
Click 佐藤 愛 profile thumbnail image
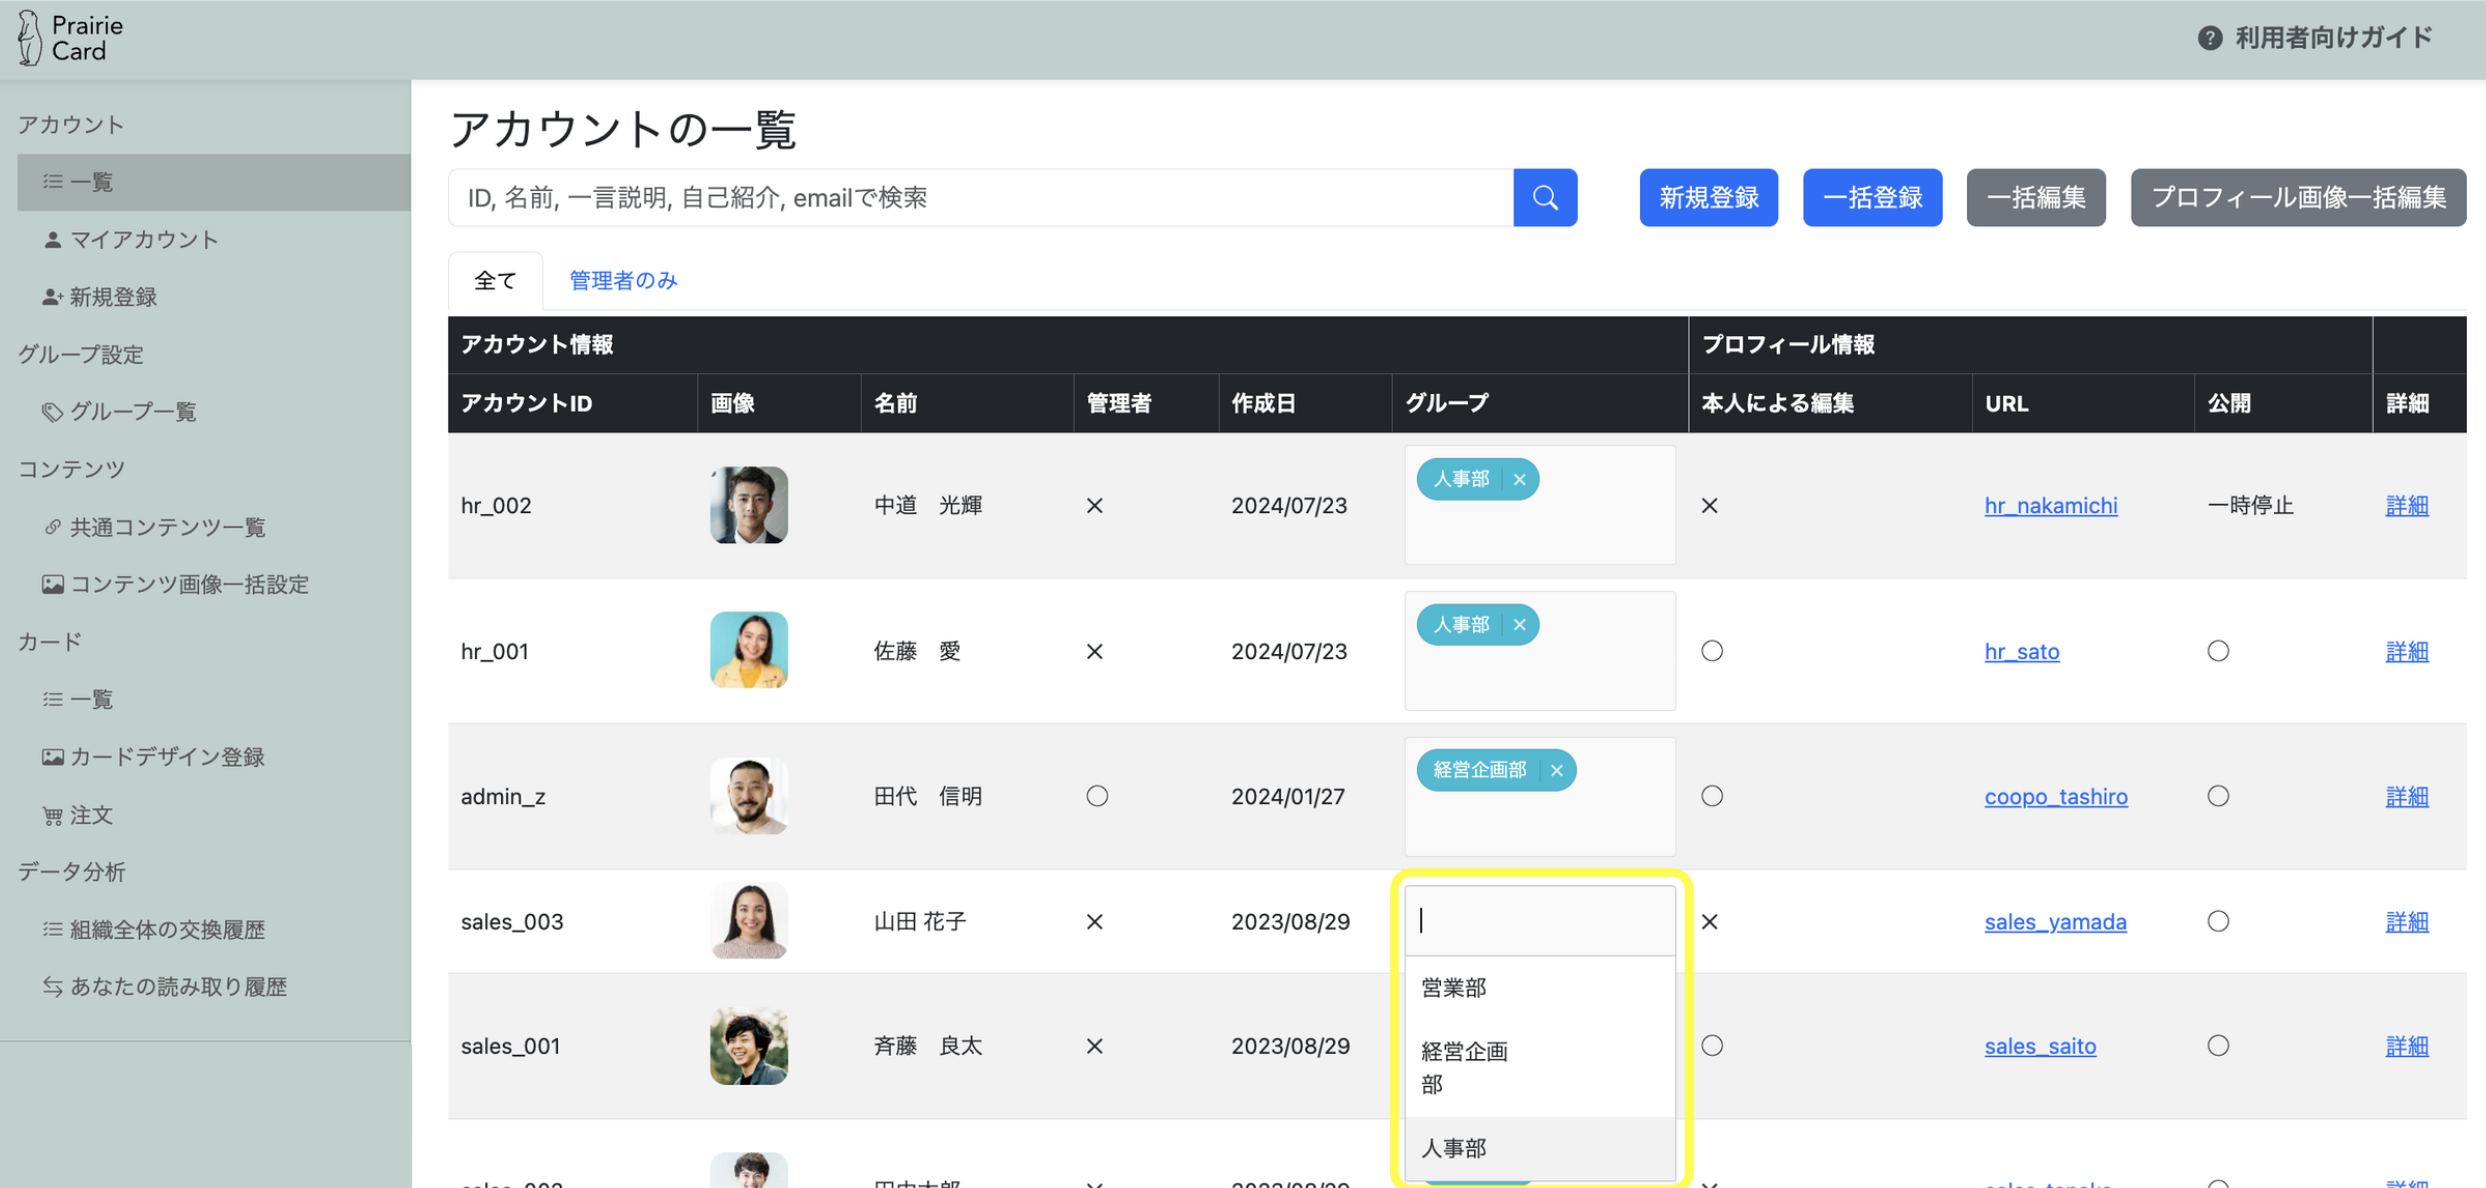tap(748, 651)
